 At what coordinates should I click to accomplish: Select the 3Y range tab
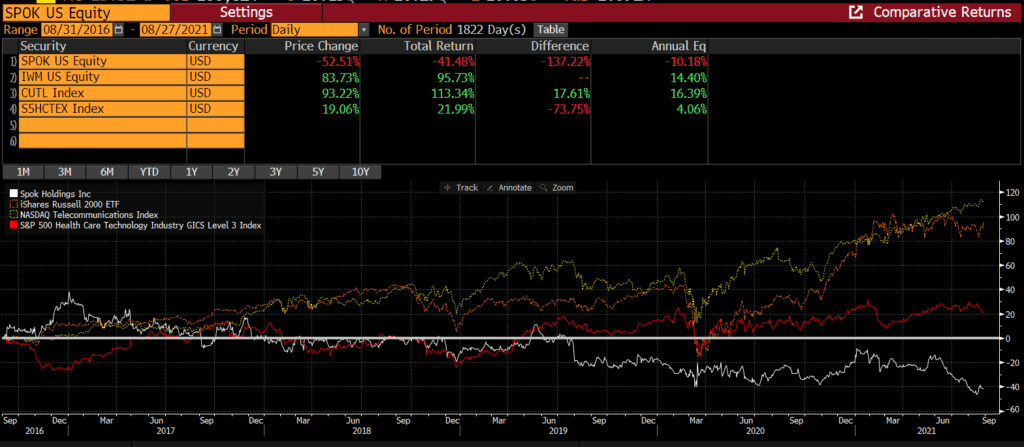pyautogui.click(x=276, y=172)
